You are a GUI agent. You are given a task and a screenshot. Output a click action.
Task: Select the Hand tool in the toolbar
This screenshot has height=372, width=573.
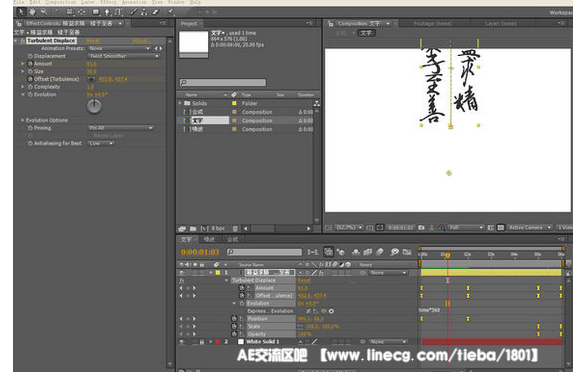pyautogui.click(x=32, y=12)
